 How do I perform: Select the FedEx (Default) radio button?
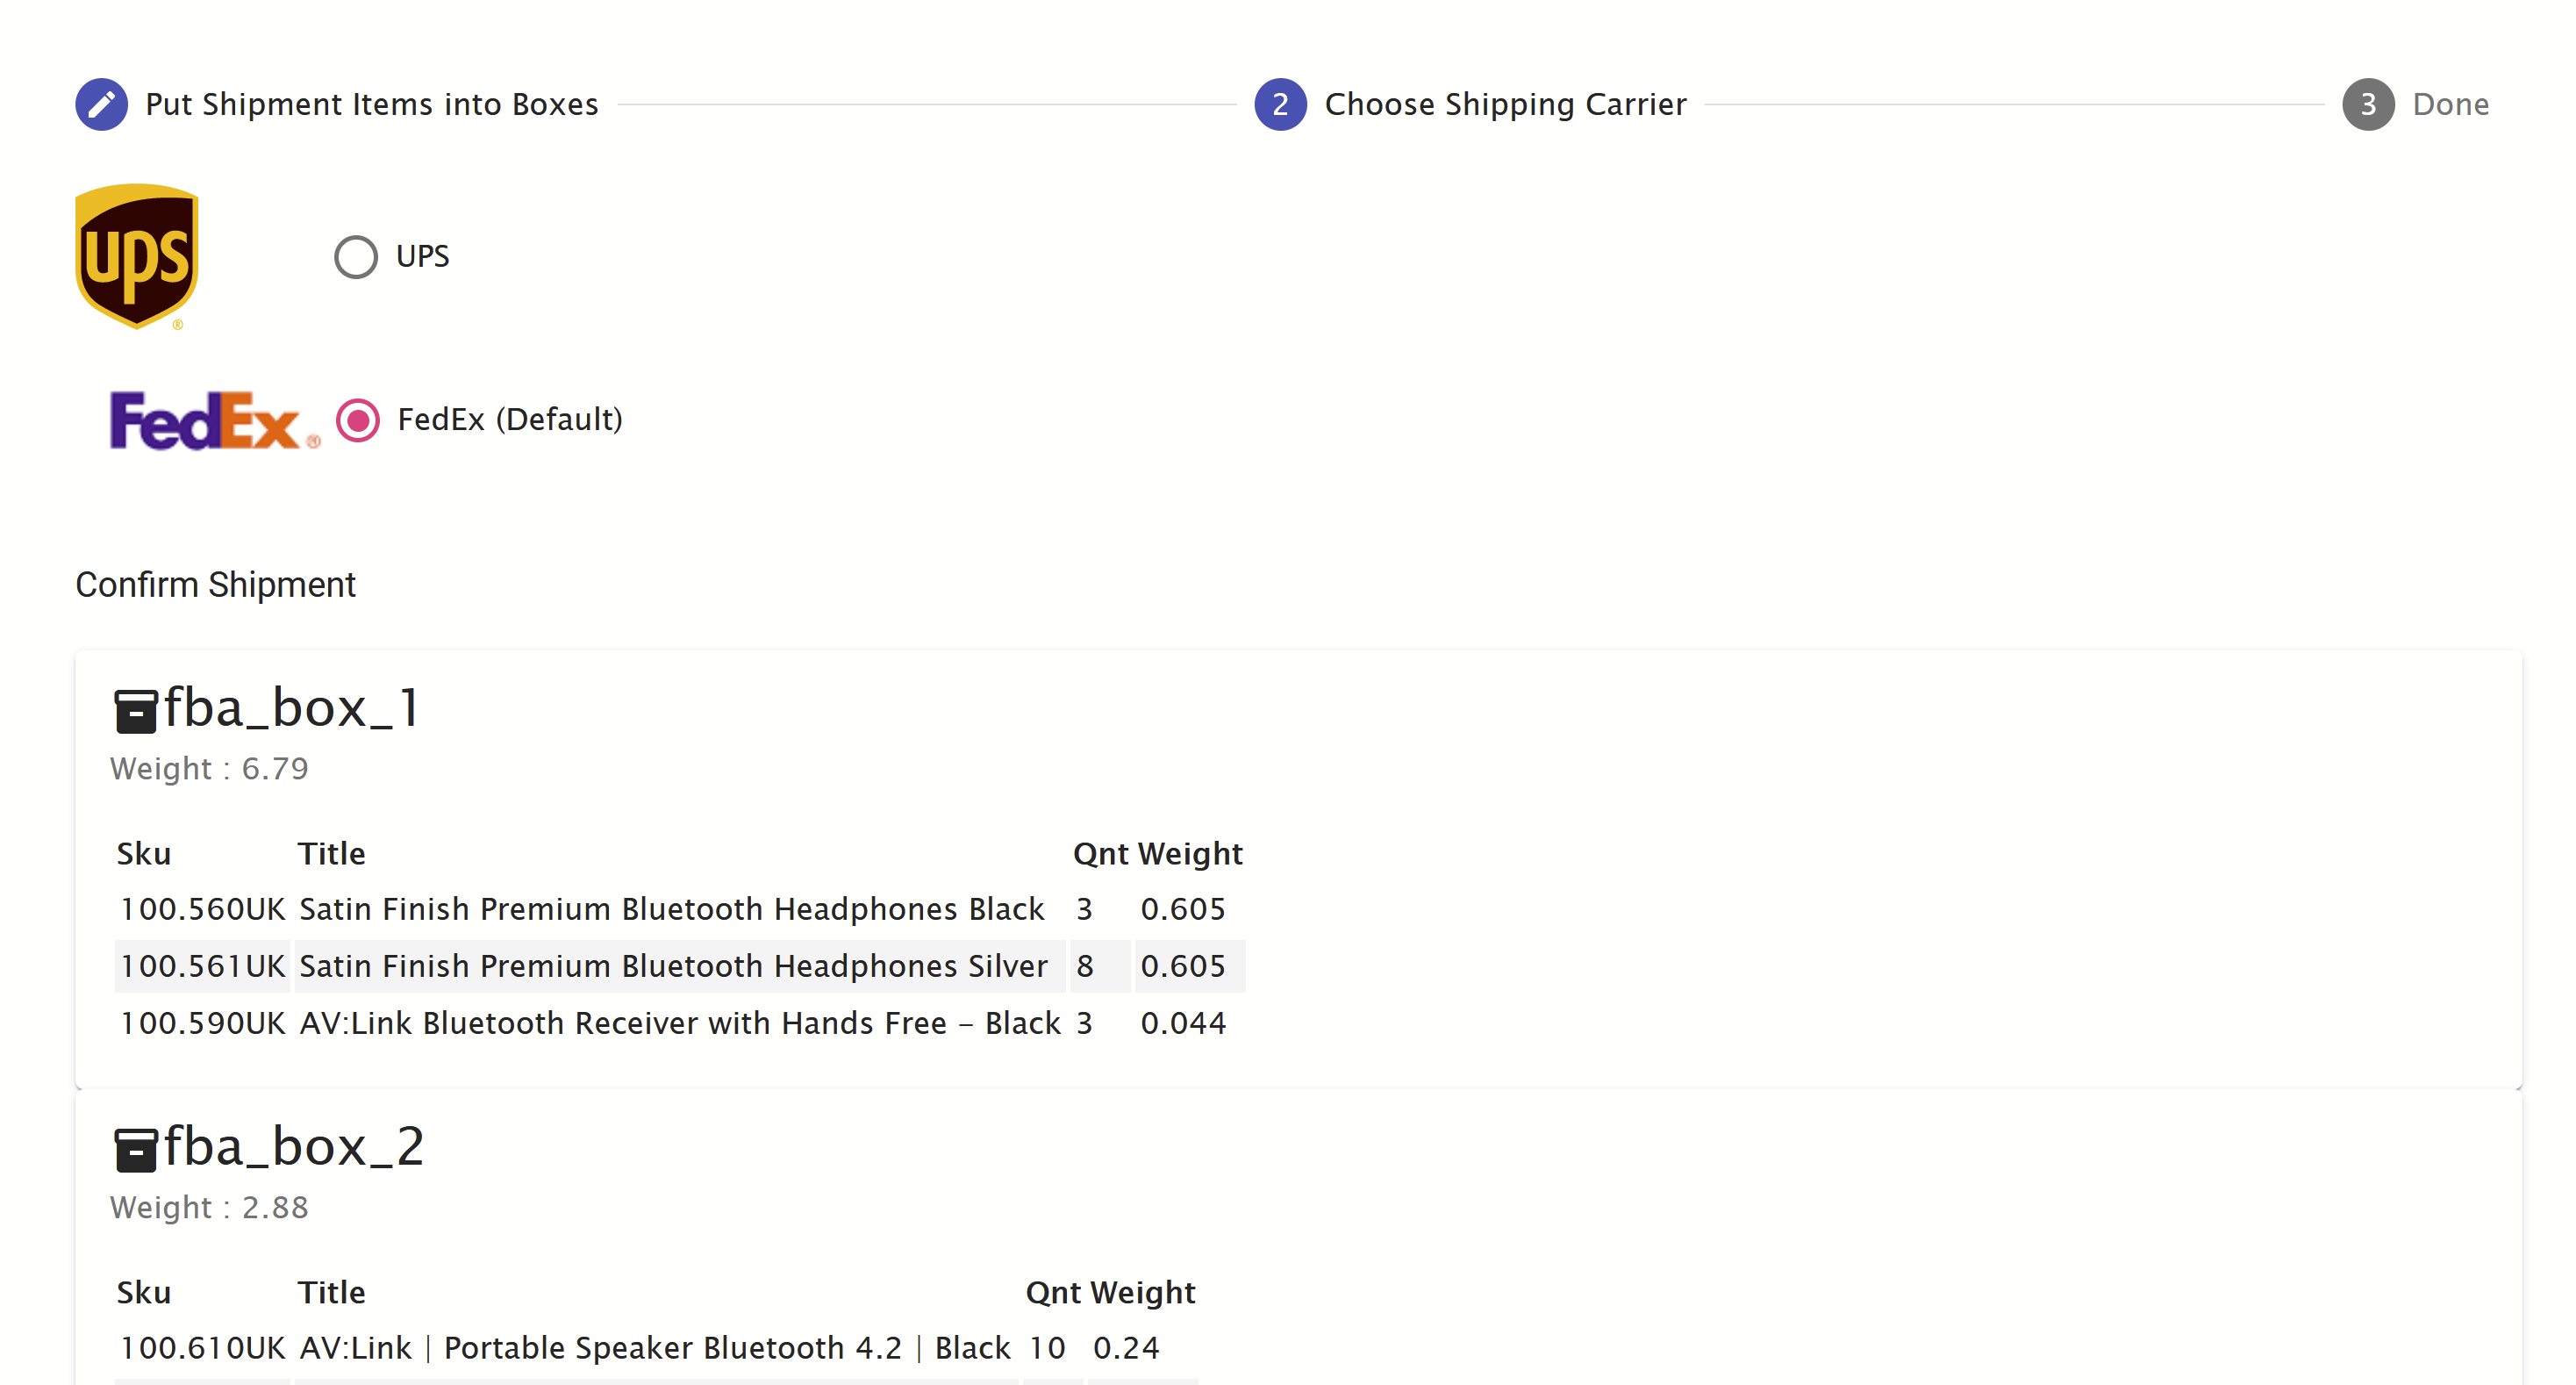[358, 420]
